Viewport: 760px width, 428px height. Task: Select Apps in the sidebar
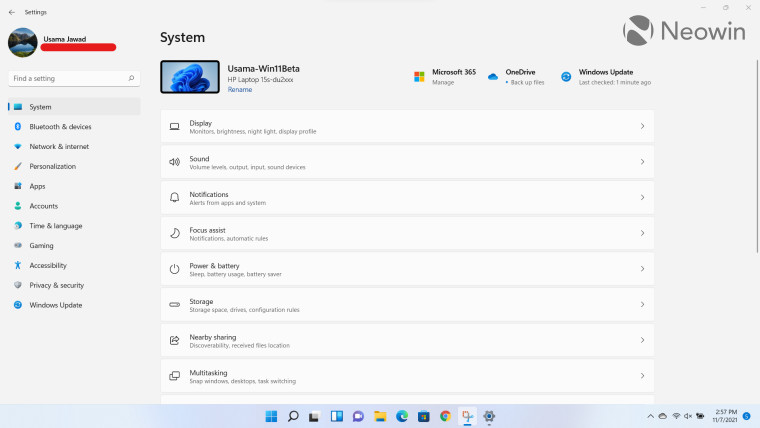pyautogui.click(x=74, y=186)
